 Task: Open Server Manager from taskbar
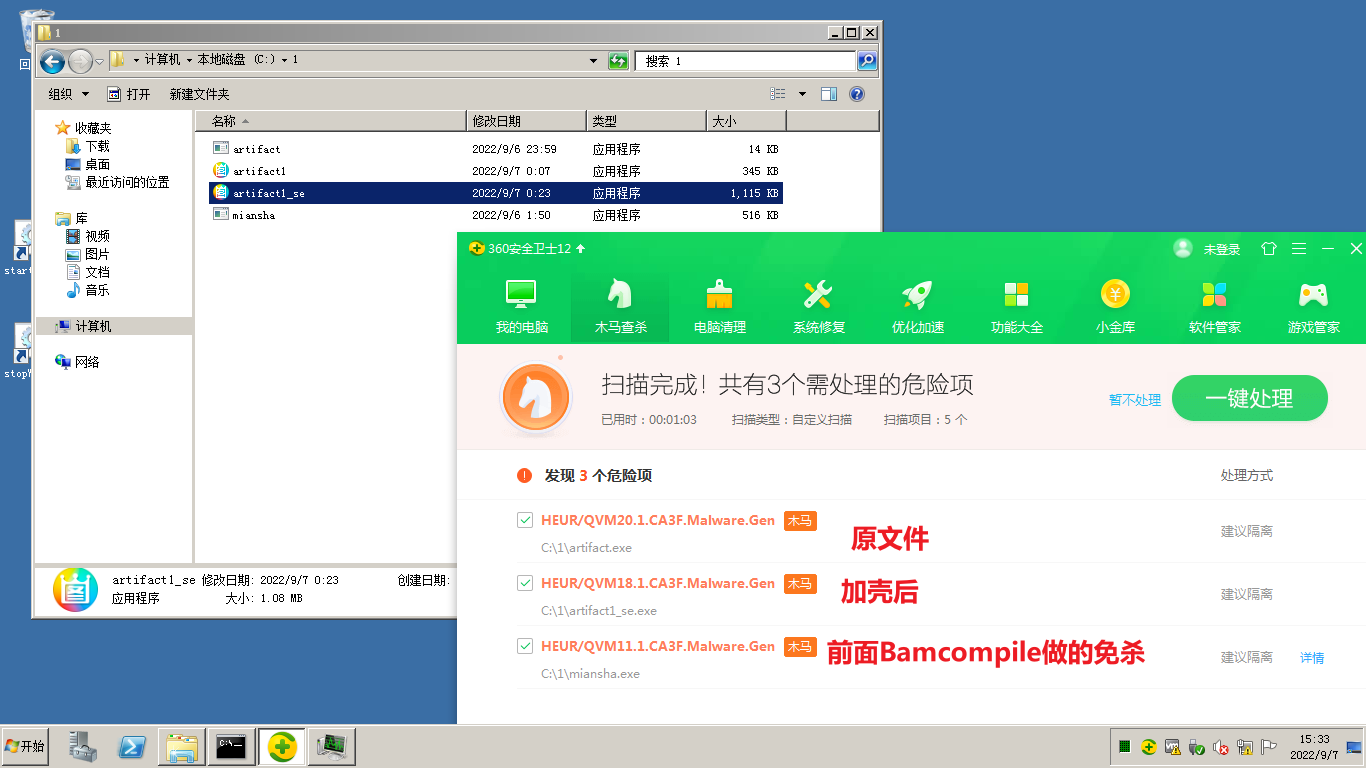tap(83, 746)
